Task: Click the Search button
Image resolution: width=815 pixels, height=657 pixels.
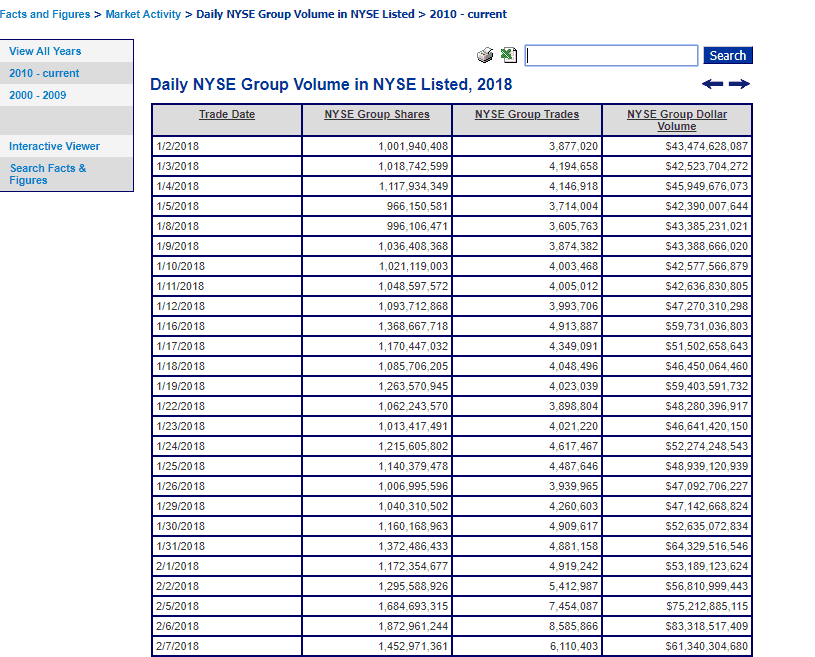Action: [728, 56]
